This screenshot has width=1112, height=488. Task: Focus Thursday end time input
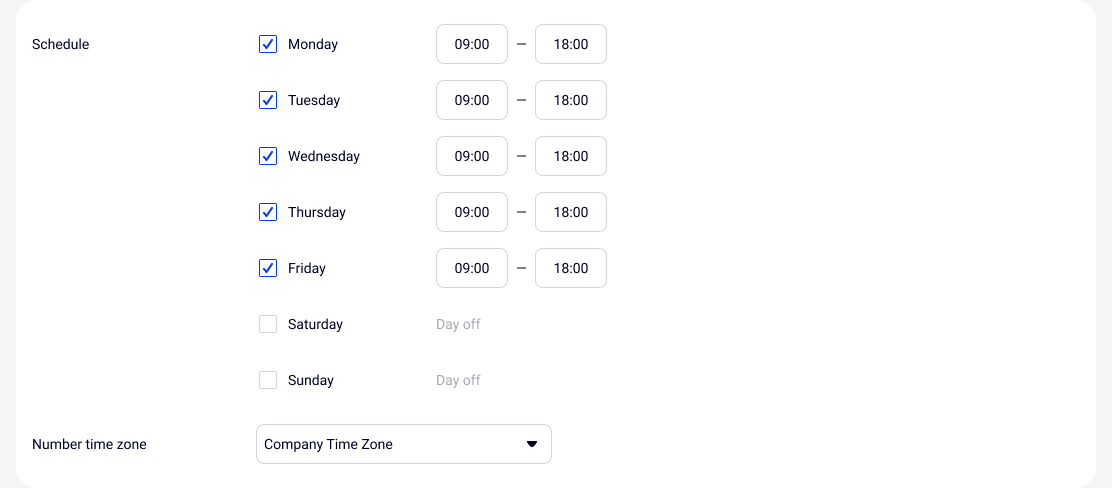[x=571, y=212]
